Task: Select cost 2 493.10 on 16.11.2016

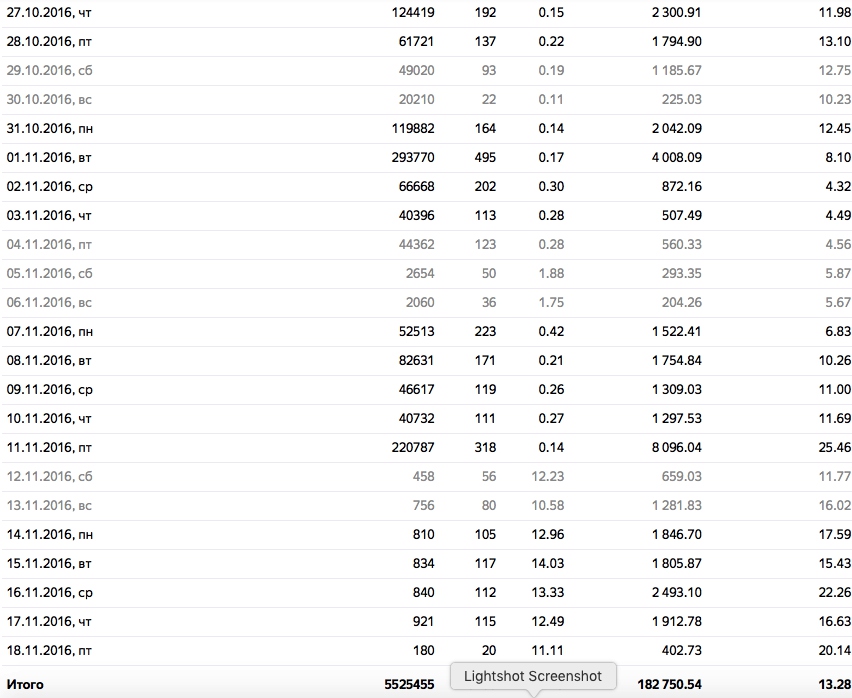Action: click(676, 593)
